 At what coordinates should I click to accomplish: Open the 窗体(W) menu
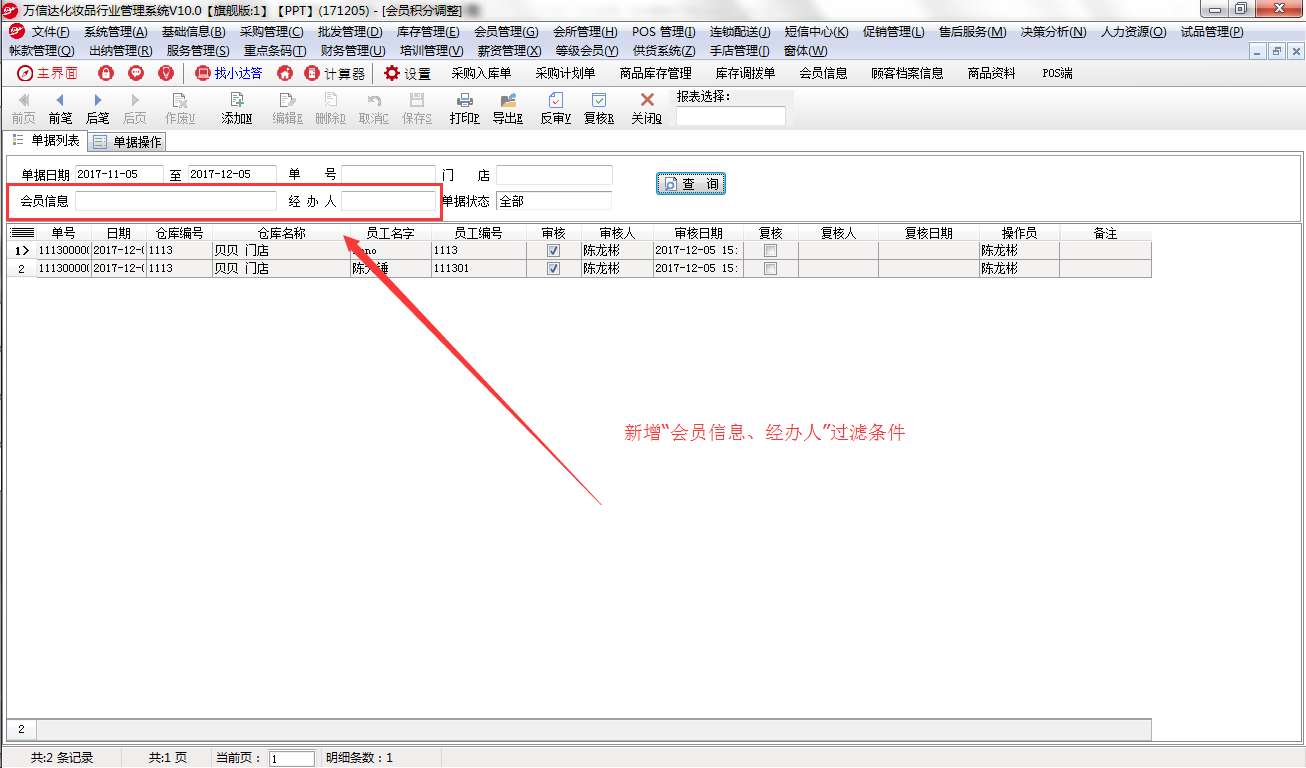pos(805,50)
